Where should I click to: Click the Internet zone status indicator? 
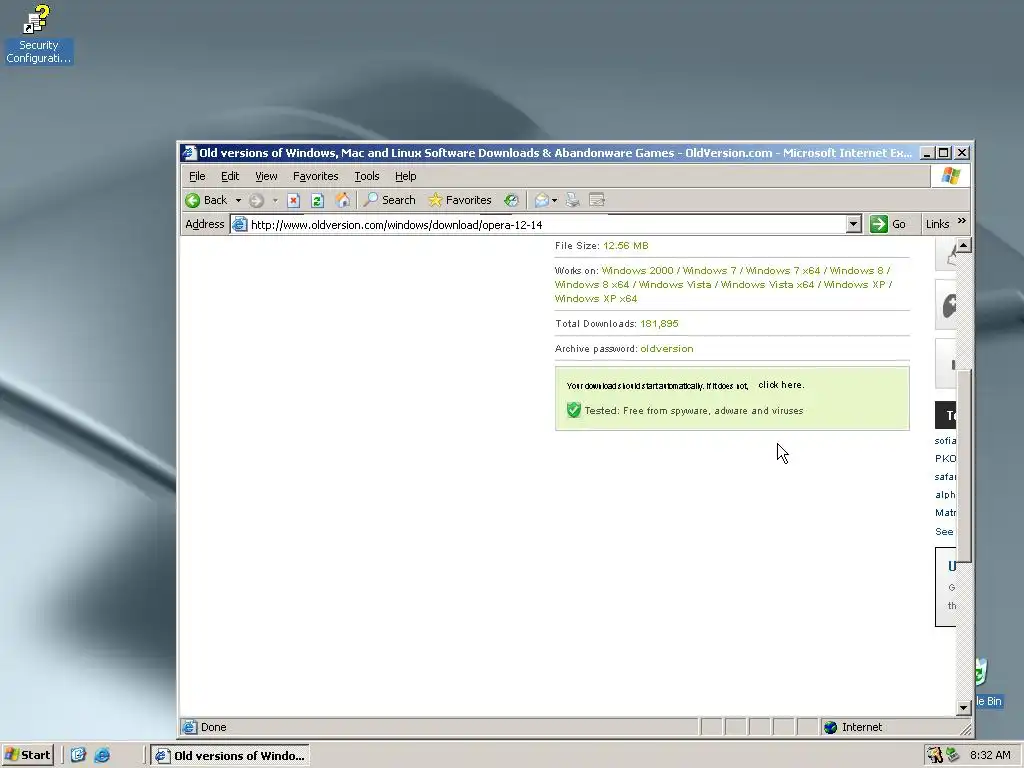(853, 727)
